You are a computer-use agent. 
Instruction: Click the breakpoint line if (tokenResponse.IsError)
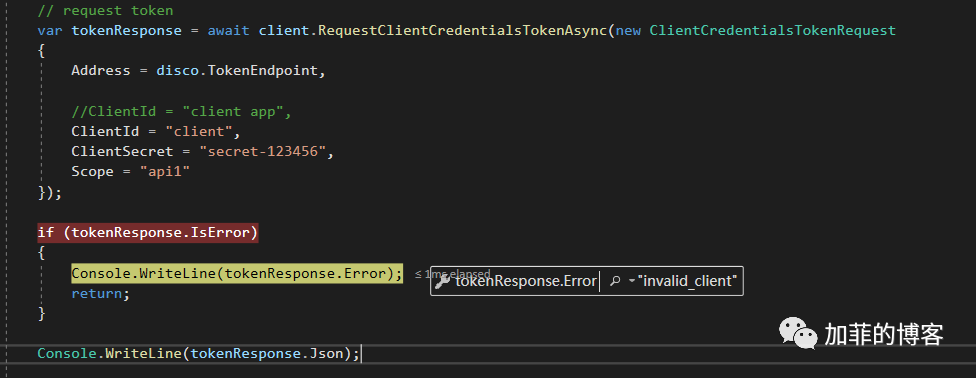coord(148,233)
